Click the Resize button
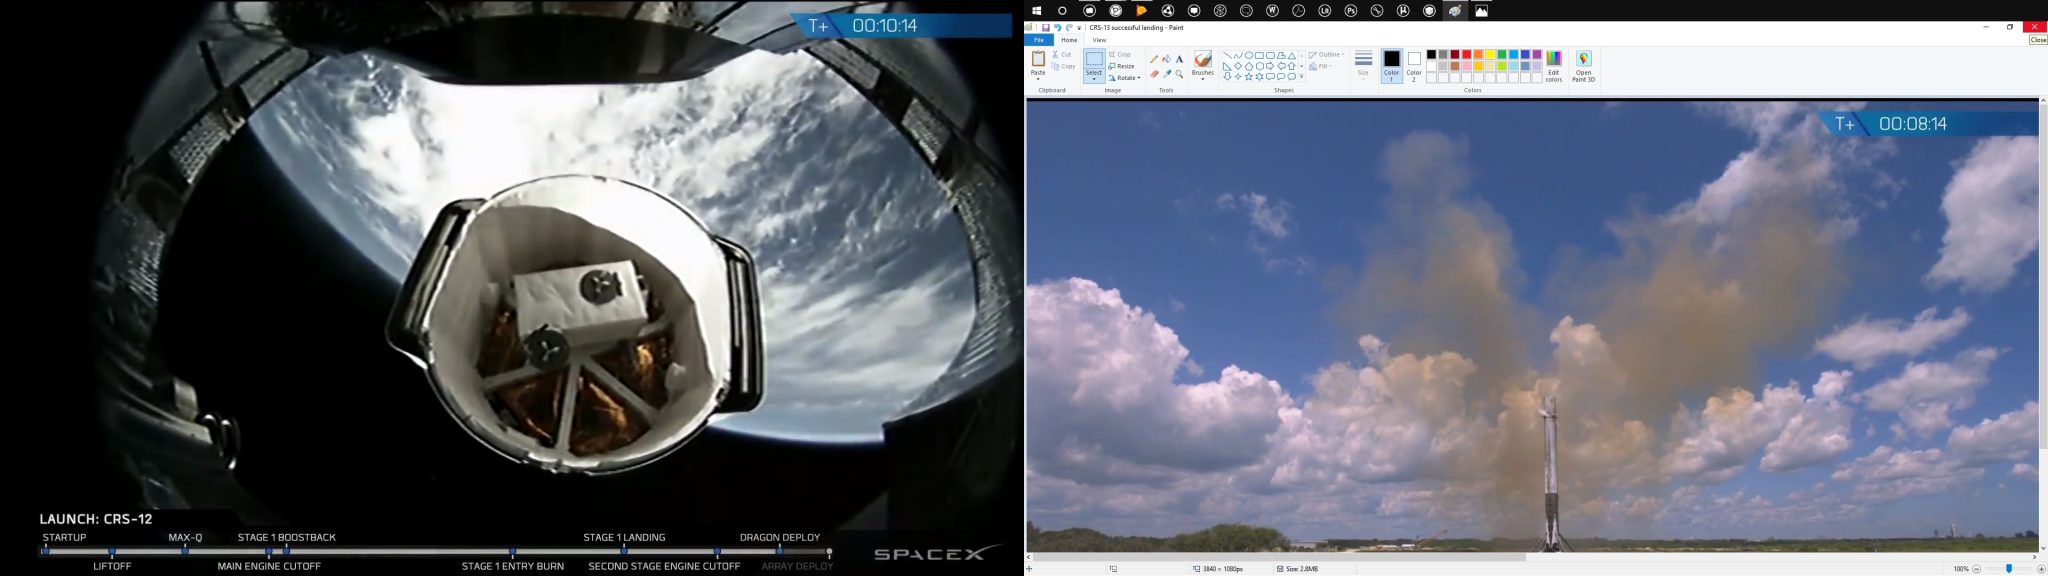 (1122, 66)
